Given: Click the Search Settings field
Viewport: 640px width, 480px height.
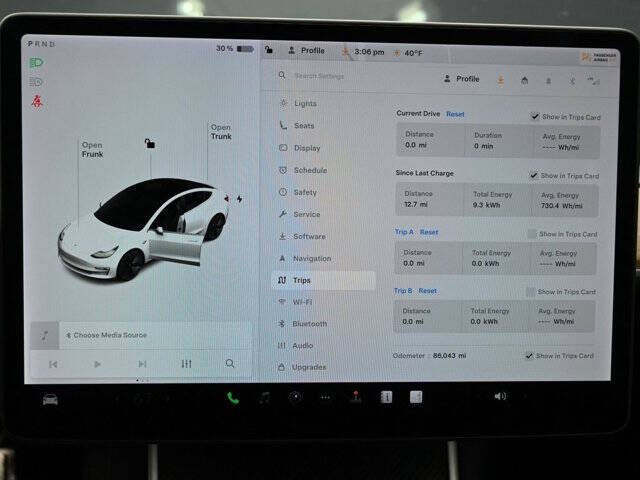Looking at the screenshot, I should 319,76.
